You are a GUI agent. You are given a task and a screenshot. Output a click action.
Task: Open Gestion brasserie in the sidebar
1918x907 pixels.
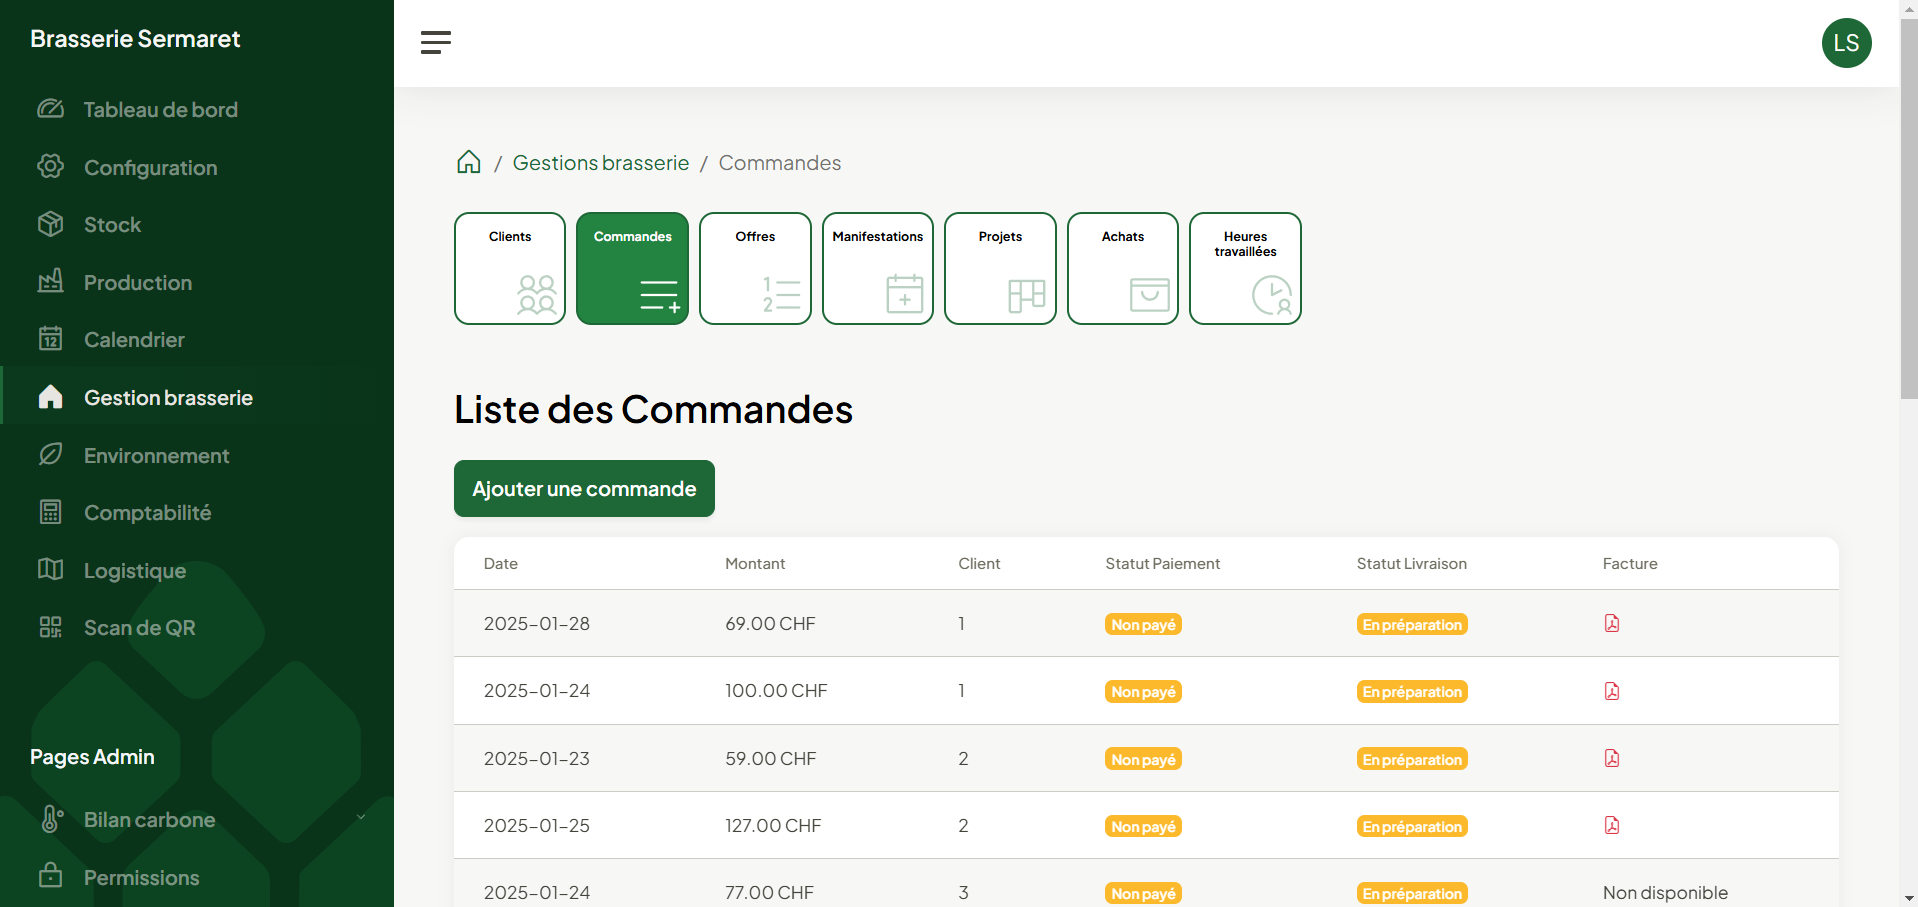168,397
